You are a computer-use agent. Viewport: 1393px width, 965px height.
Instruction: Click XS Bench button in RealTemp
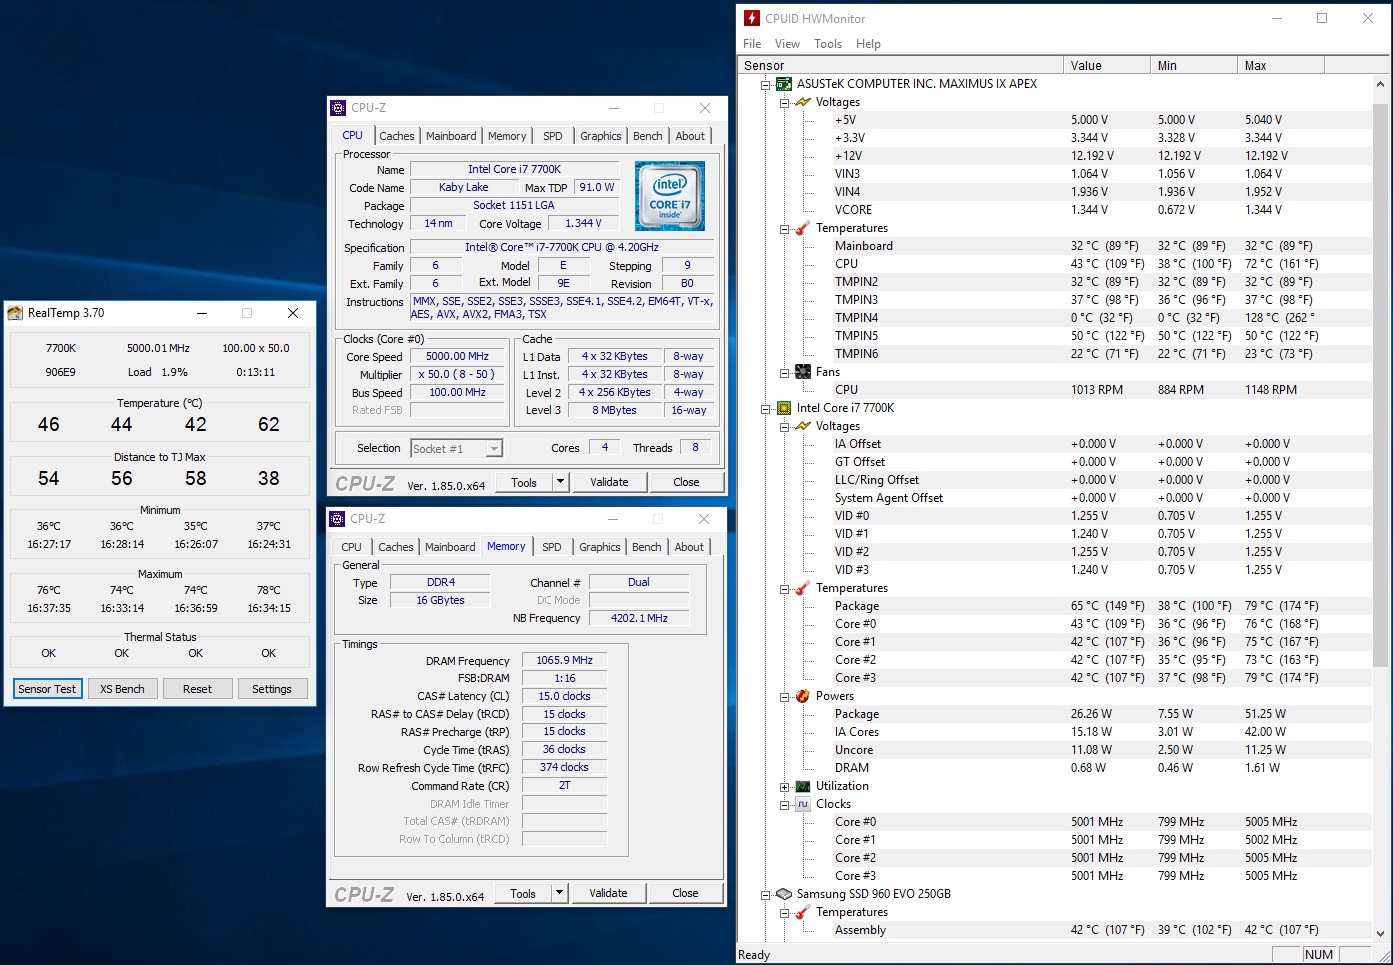pos(122,689)
